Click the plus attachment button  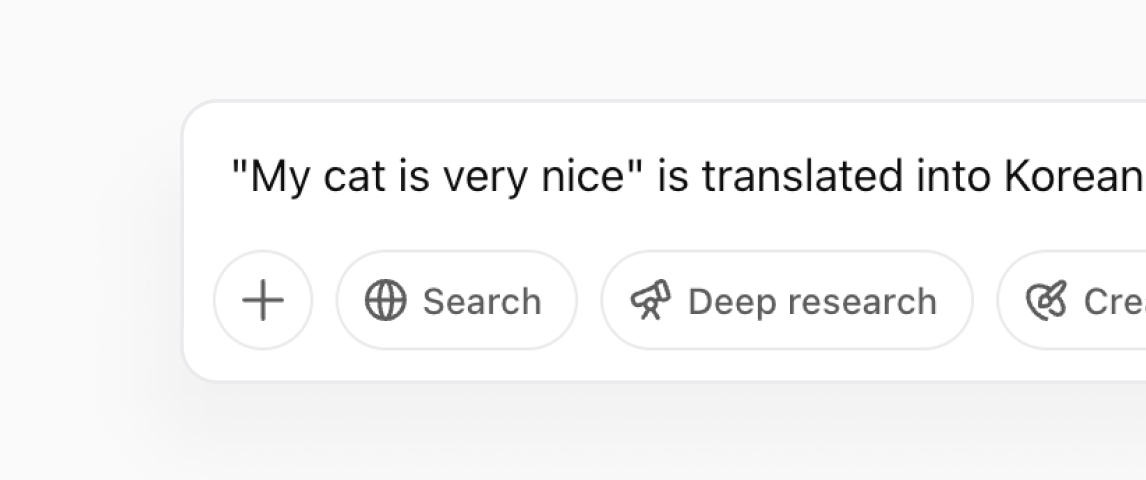click(263, 300)
